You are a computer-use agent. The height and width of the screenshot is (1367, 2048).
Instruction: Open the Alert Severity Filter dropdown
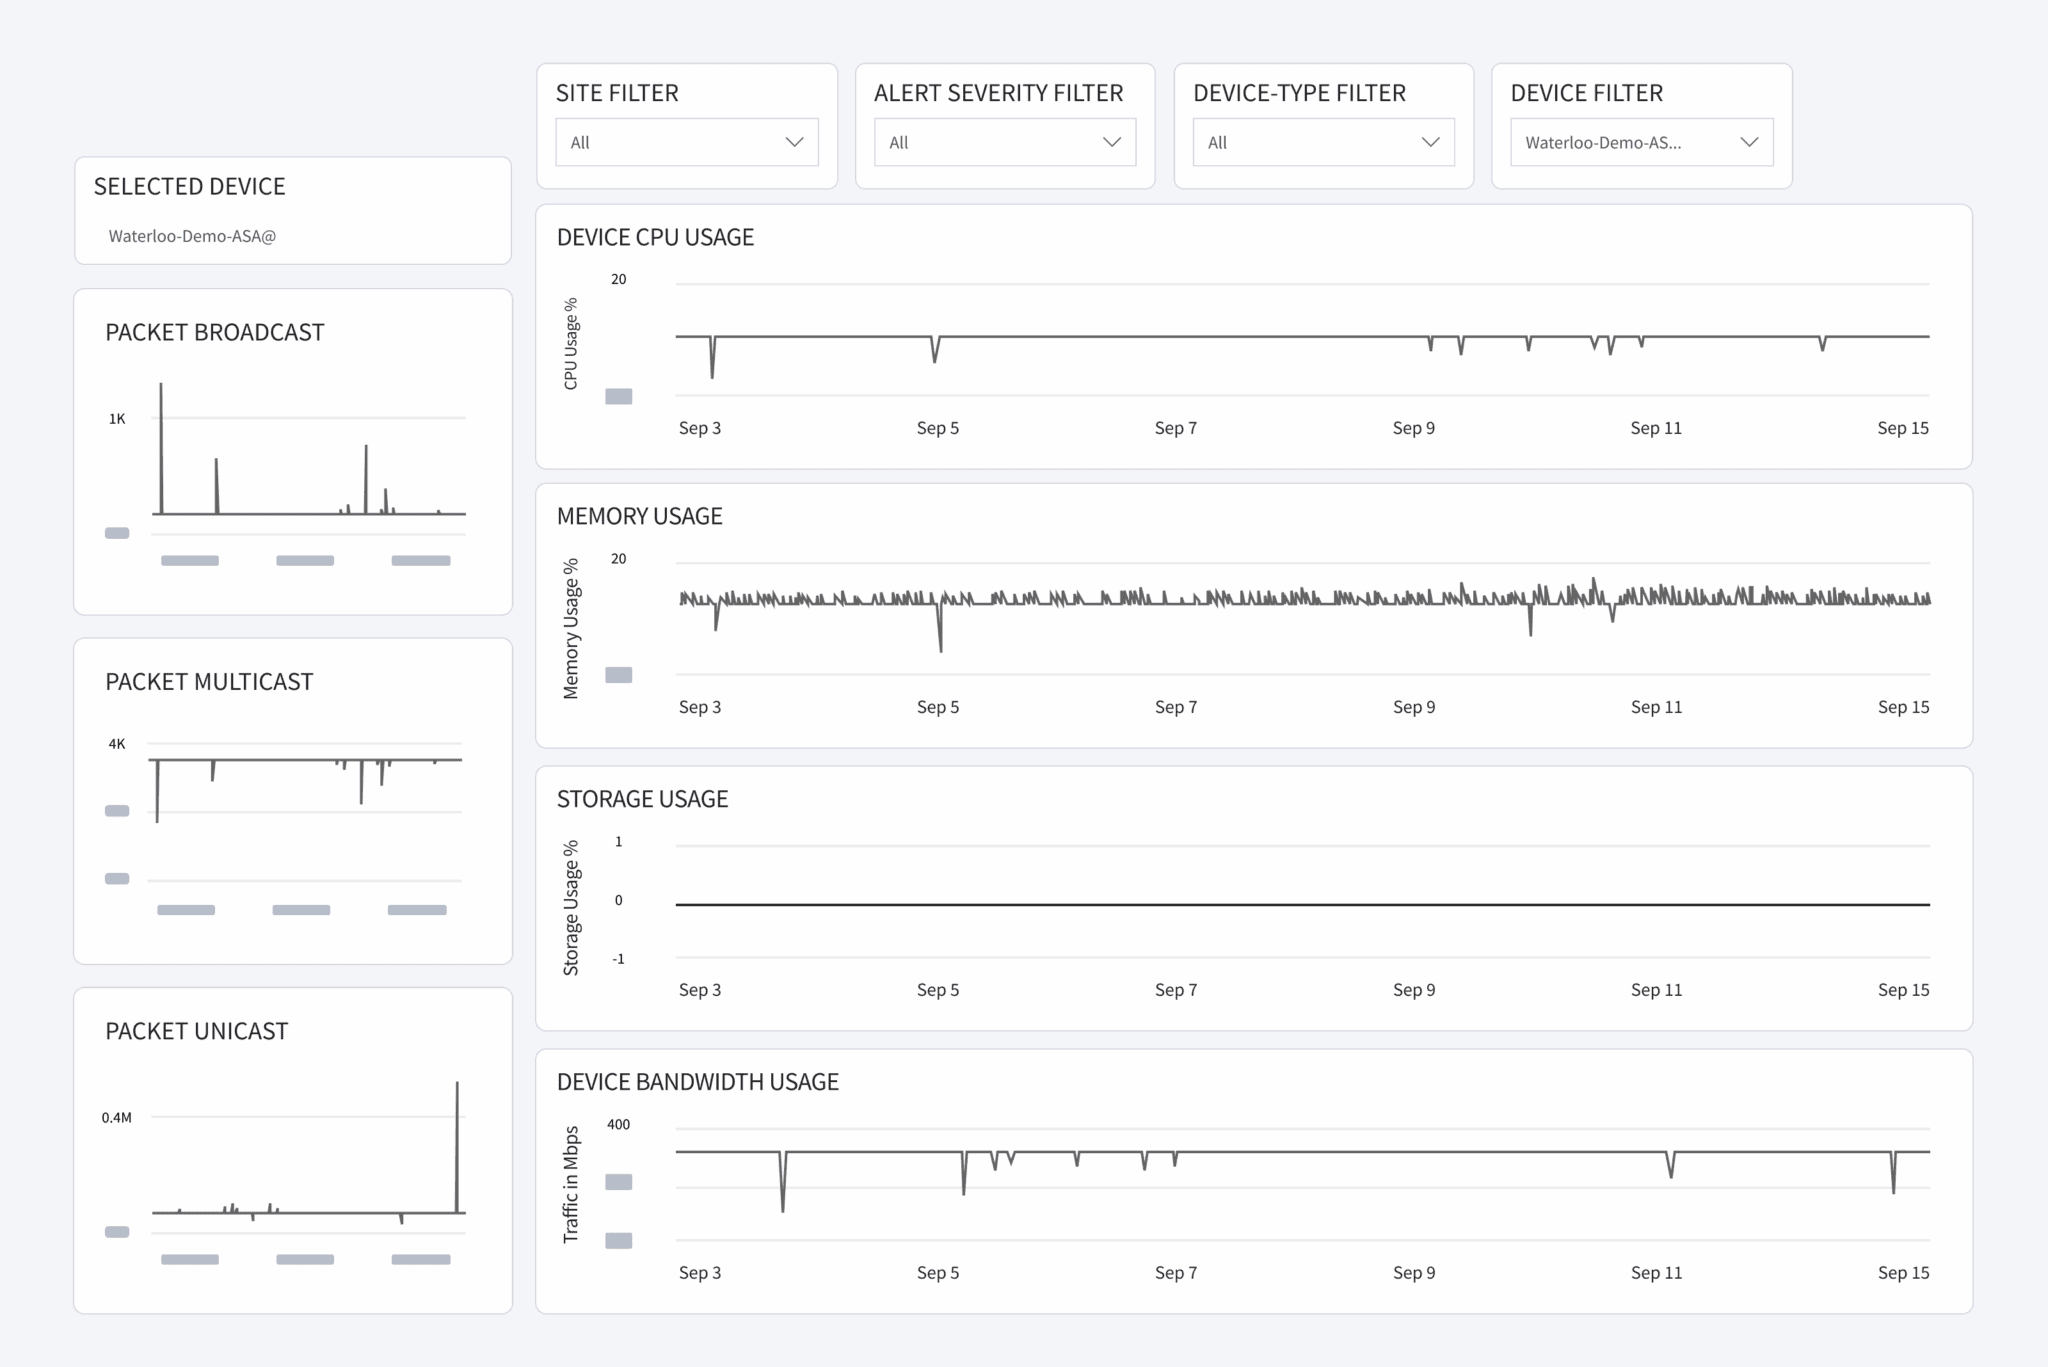[x=1004, y=142]
